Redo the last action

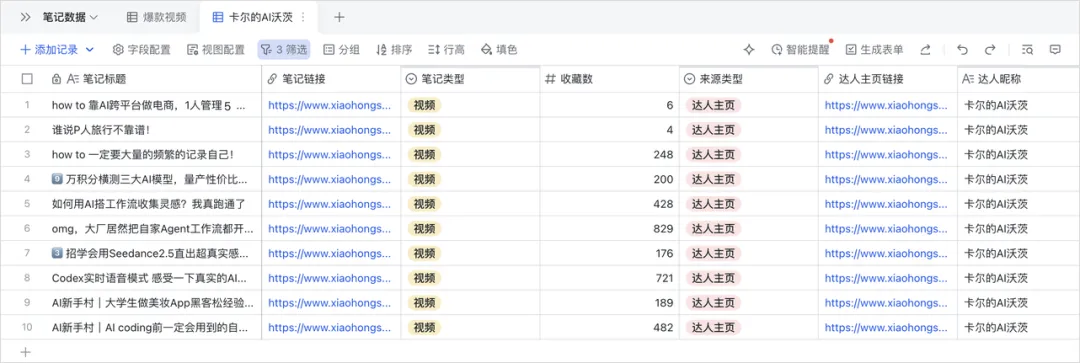coord(990,50)
